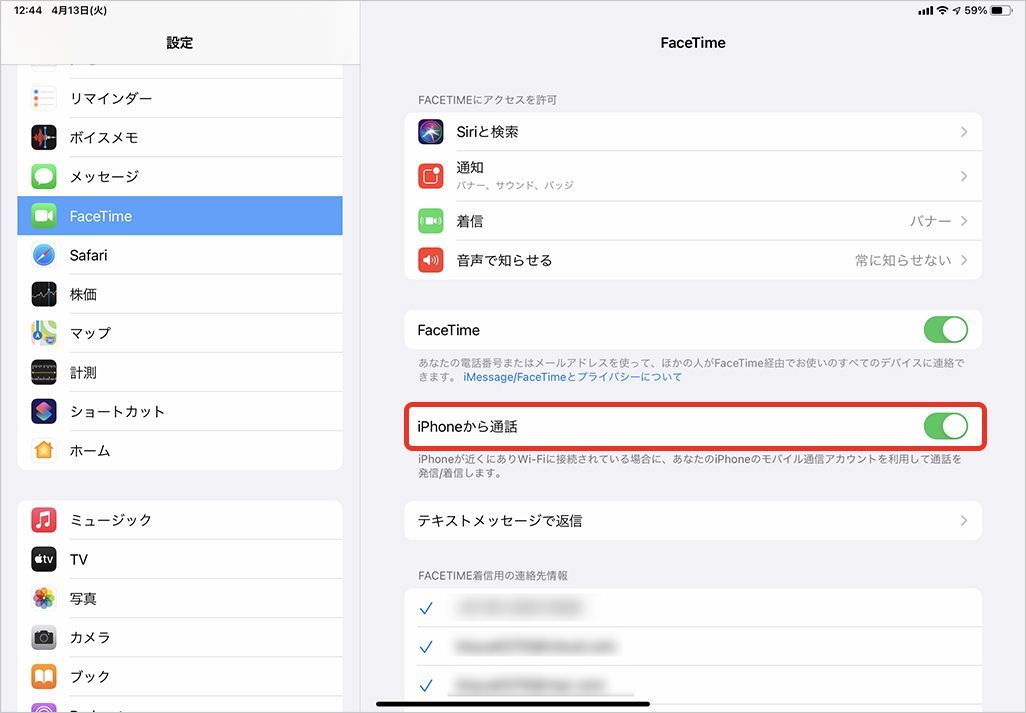
Task: Uncheck third FaceTime contact checkmark
Action: coord(426,686)
